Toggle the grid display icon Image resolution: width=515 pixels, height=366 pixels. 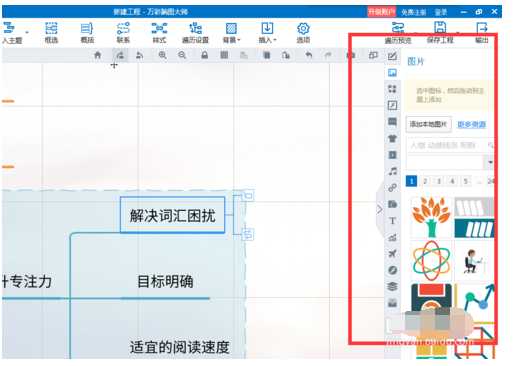224,55
